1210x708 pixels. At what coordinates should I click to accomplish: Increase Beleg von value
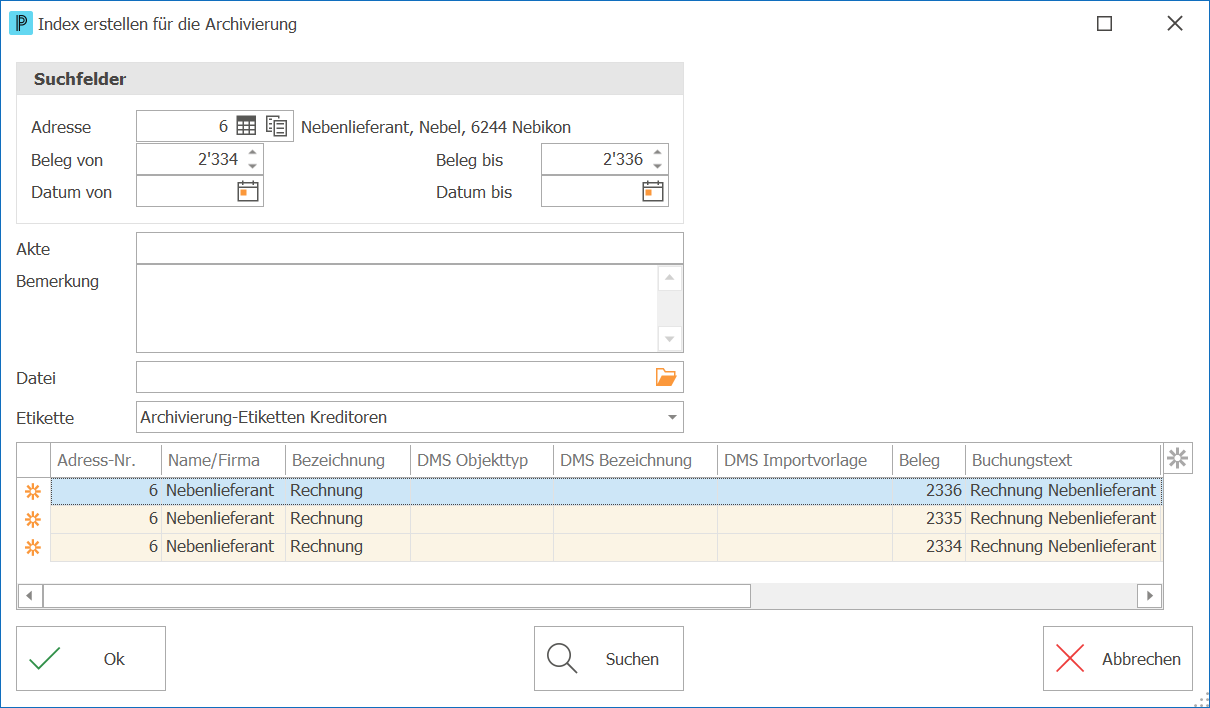[252, 153]
